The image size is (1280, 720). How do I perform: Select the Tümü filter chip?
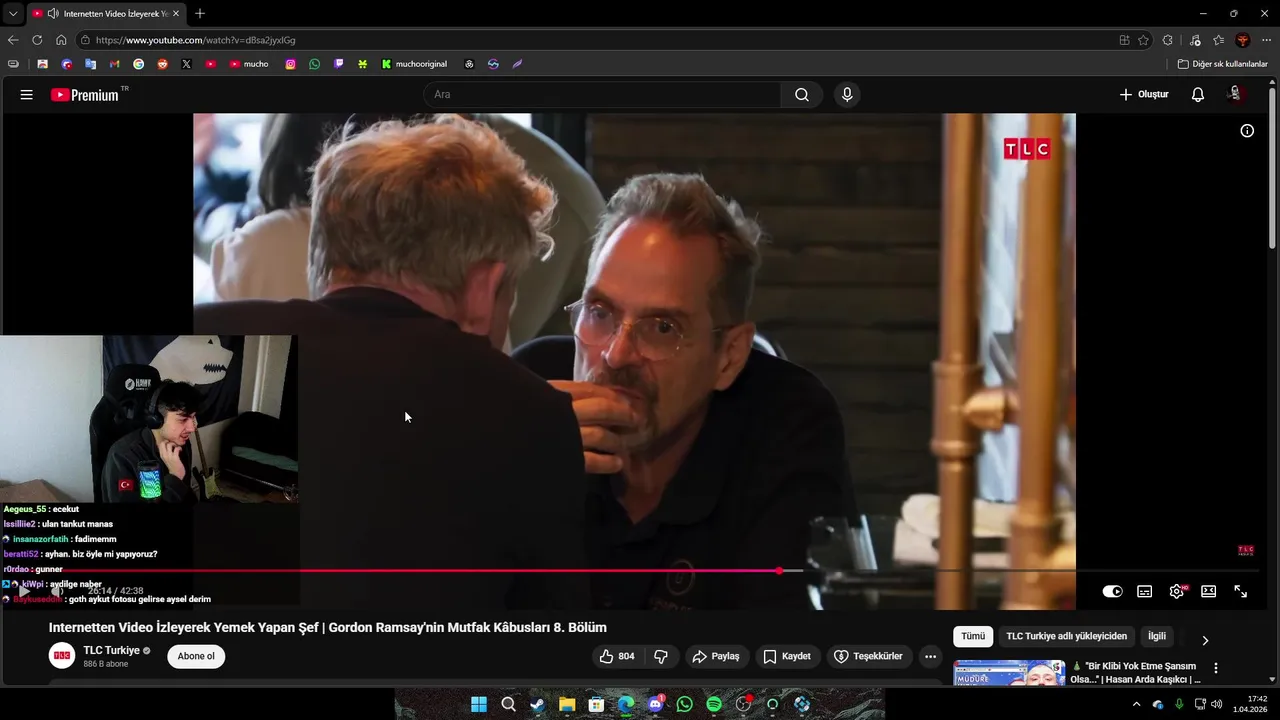pos(973,636)
